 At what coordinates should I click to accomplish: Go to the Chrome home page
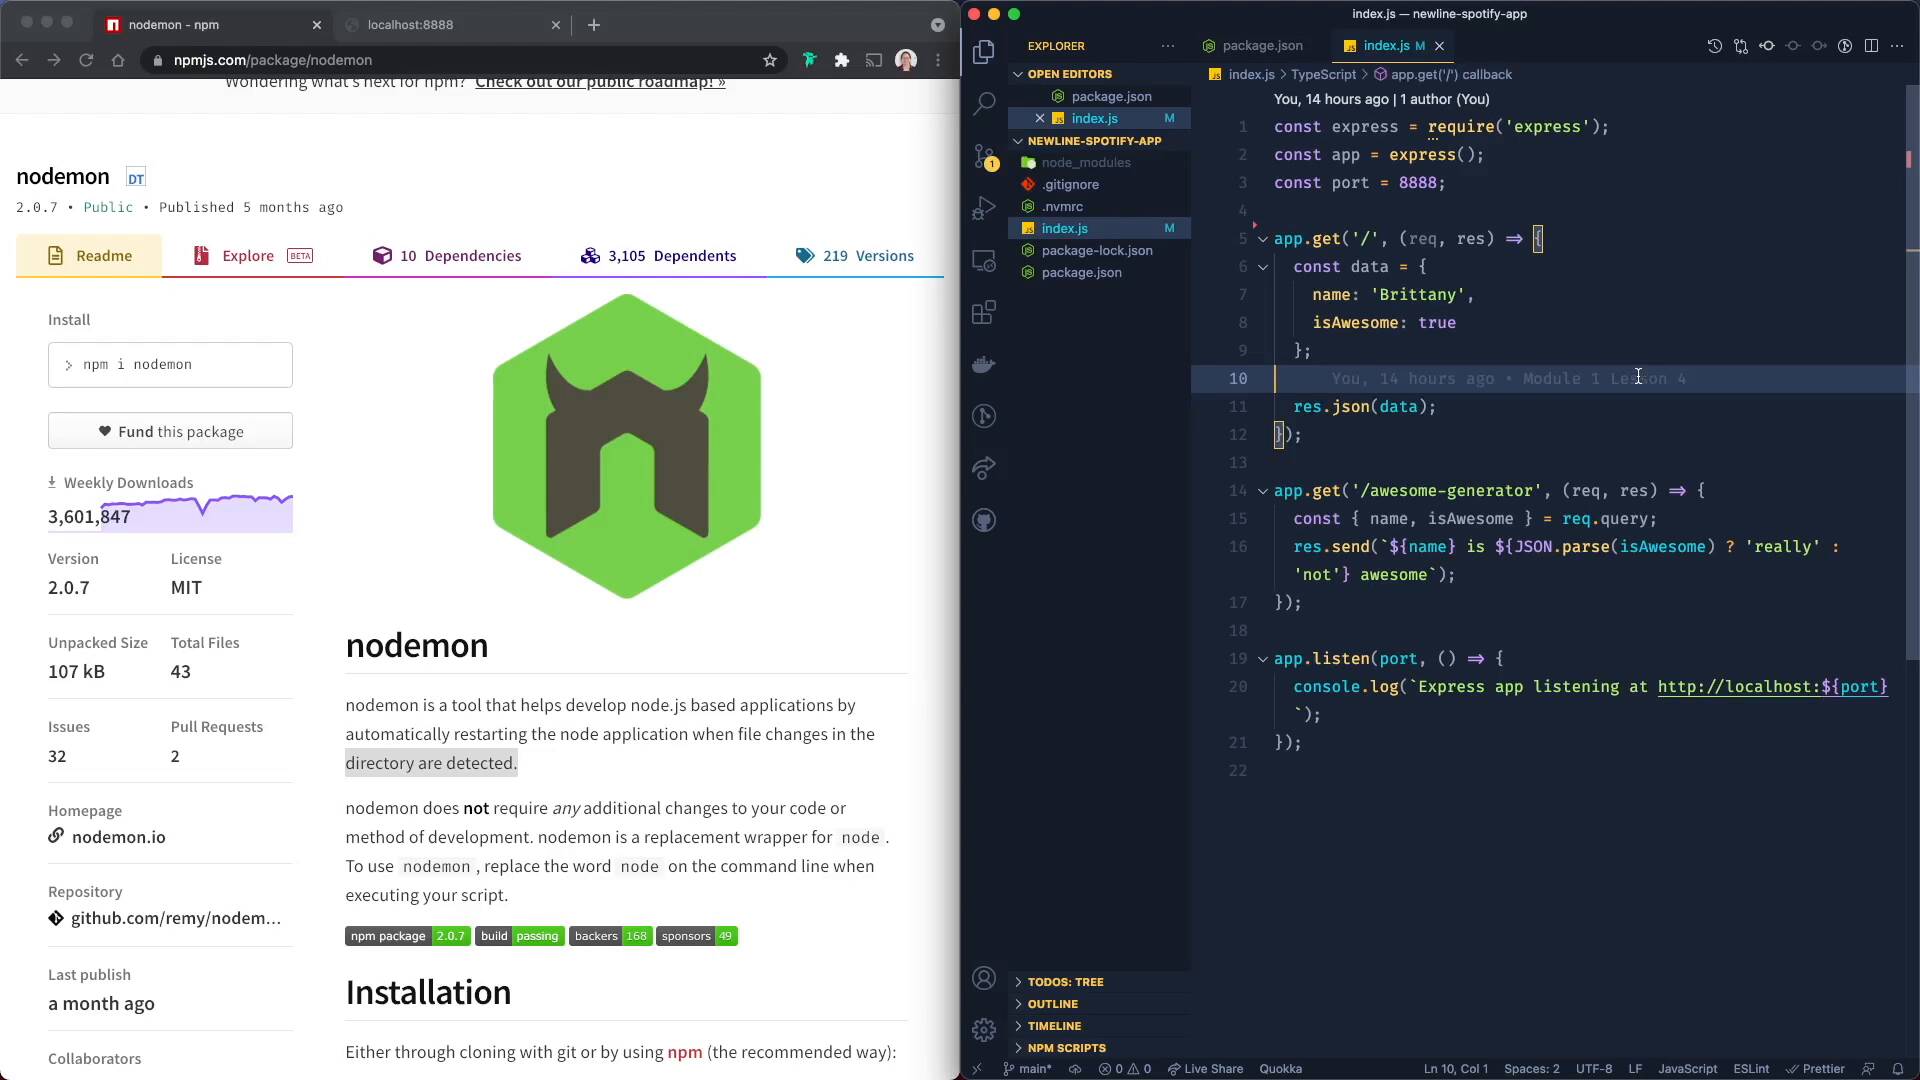[x=118, y=60]
